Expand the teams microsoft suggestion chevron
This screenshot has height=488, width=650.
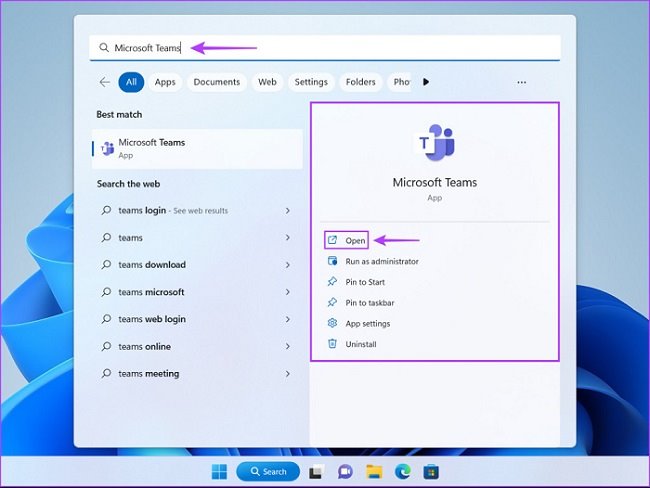[x=287, y=292]
